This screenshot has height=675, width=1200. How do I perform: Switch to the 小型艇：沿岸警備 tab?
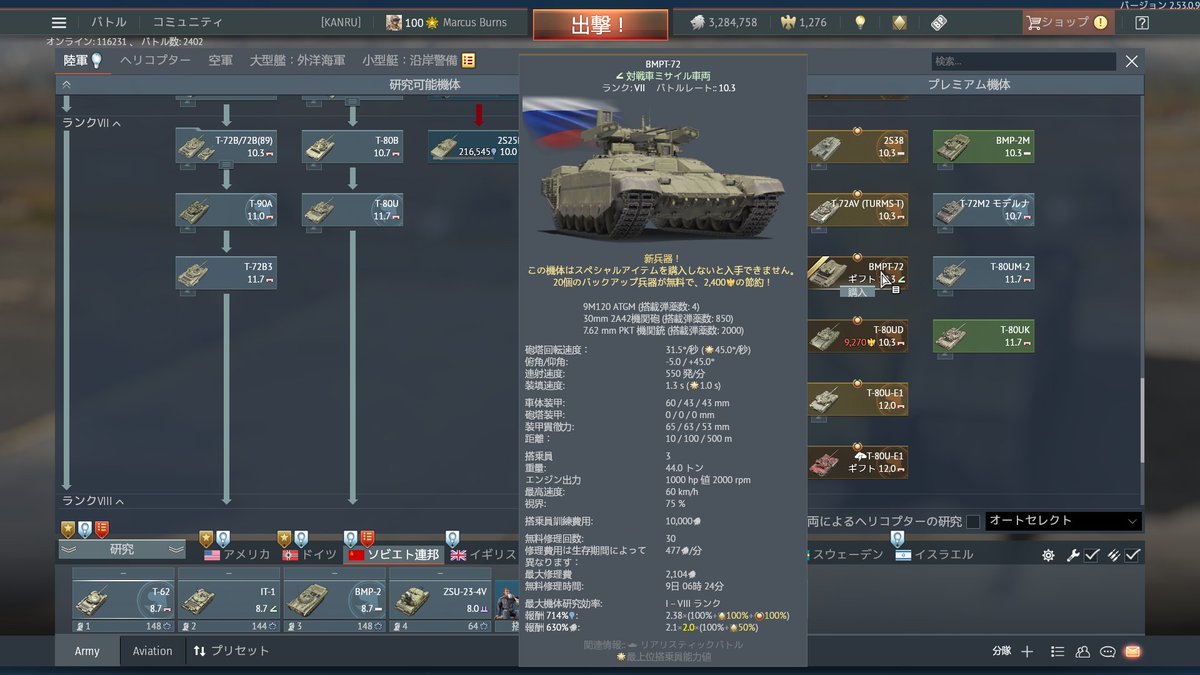(418, 61)
